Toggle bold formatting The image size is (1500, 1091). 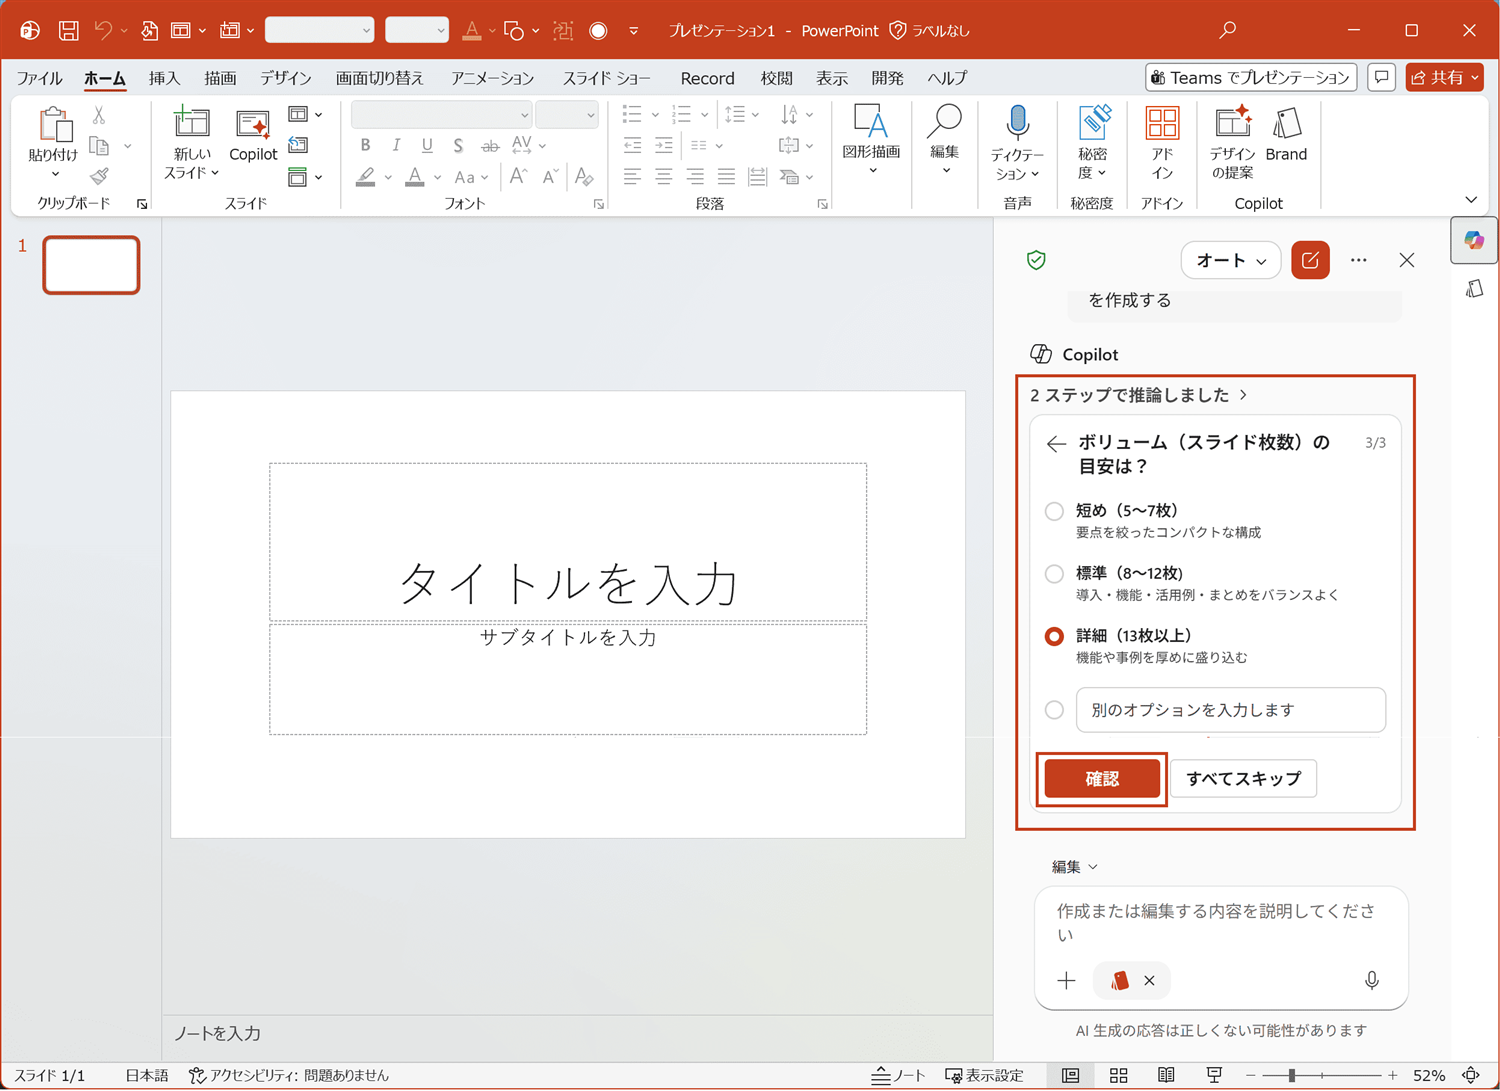click(x=365, y=146)
